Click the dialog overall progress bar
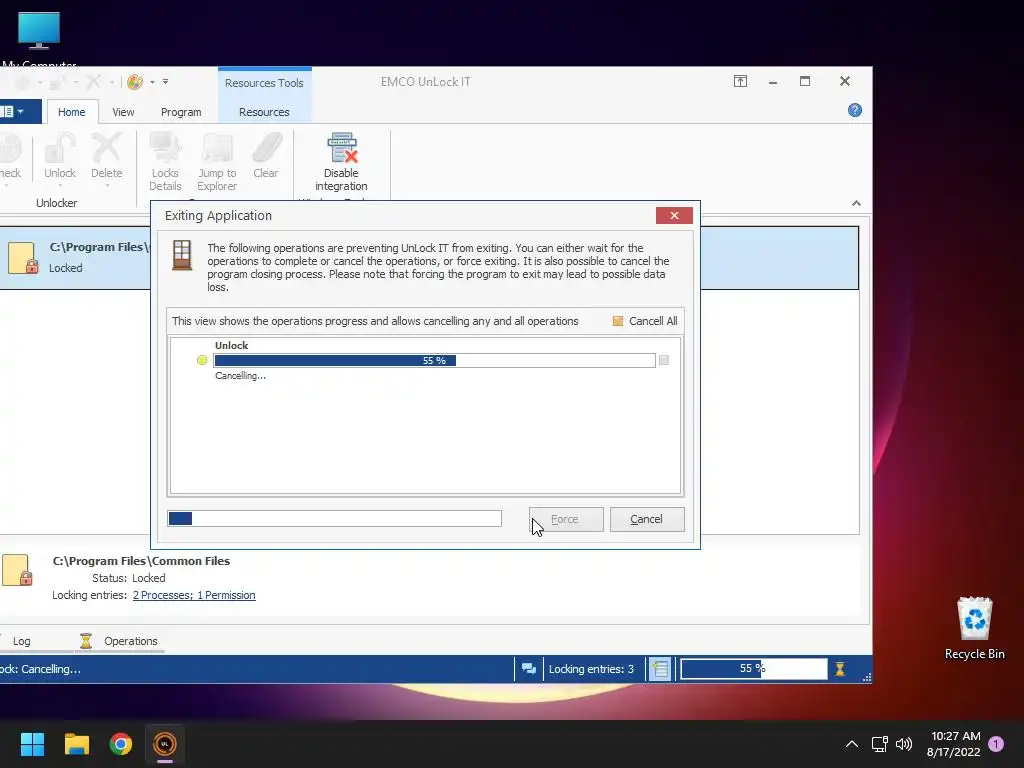Image resolution: width=1024 pixels, height=768 pixels. coord(334,519)
